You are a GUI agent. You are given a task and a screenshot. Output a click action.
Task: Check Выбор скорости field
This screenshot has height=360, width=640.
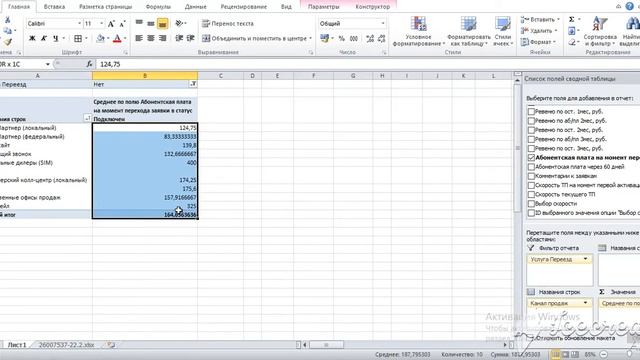531,203
